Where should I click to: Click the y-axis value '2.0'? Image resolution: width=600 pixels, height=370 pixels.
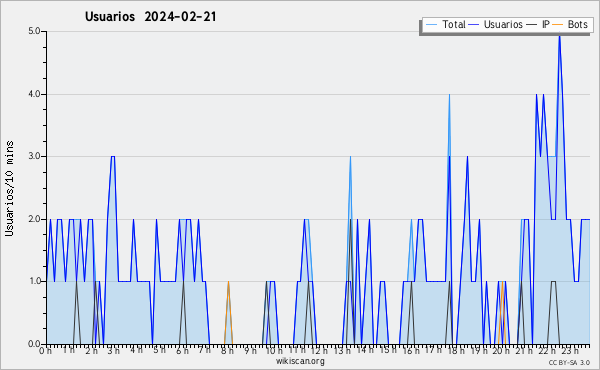coord(34,219)
